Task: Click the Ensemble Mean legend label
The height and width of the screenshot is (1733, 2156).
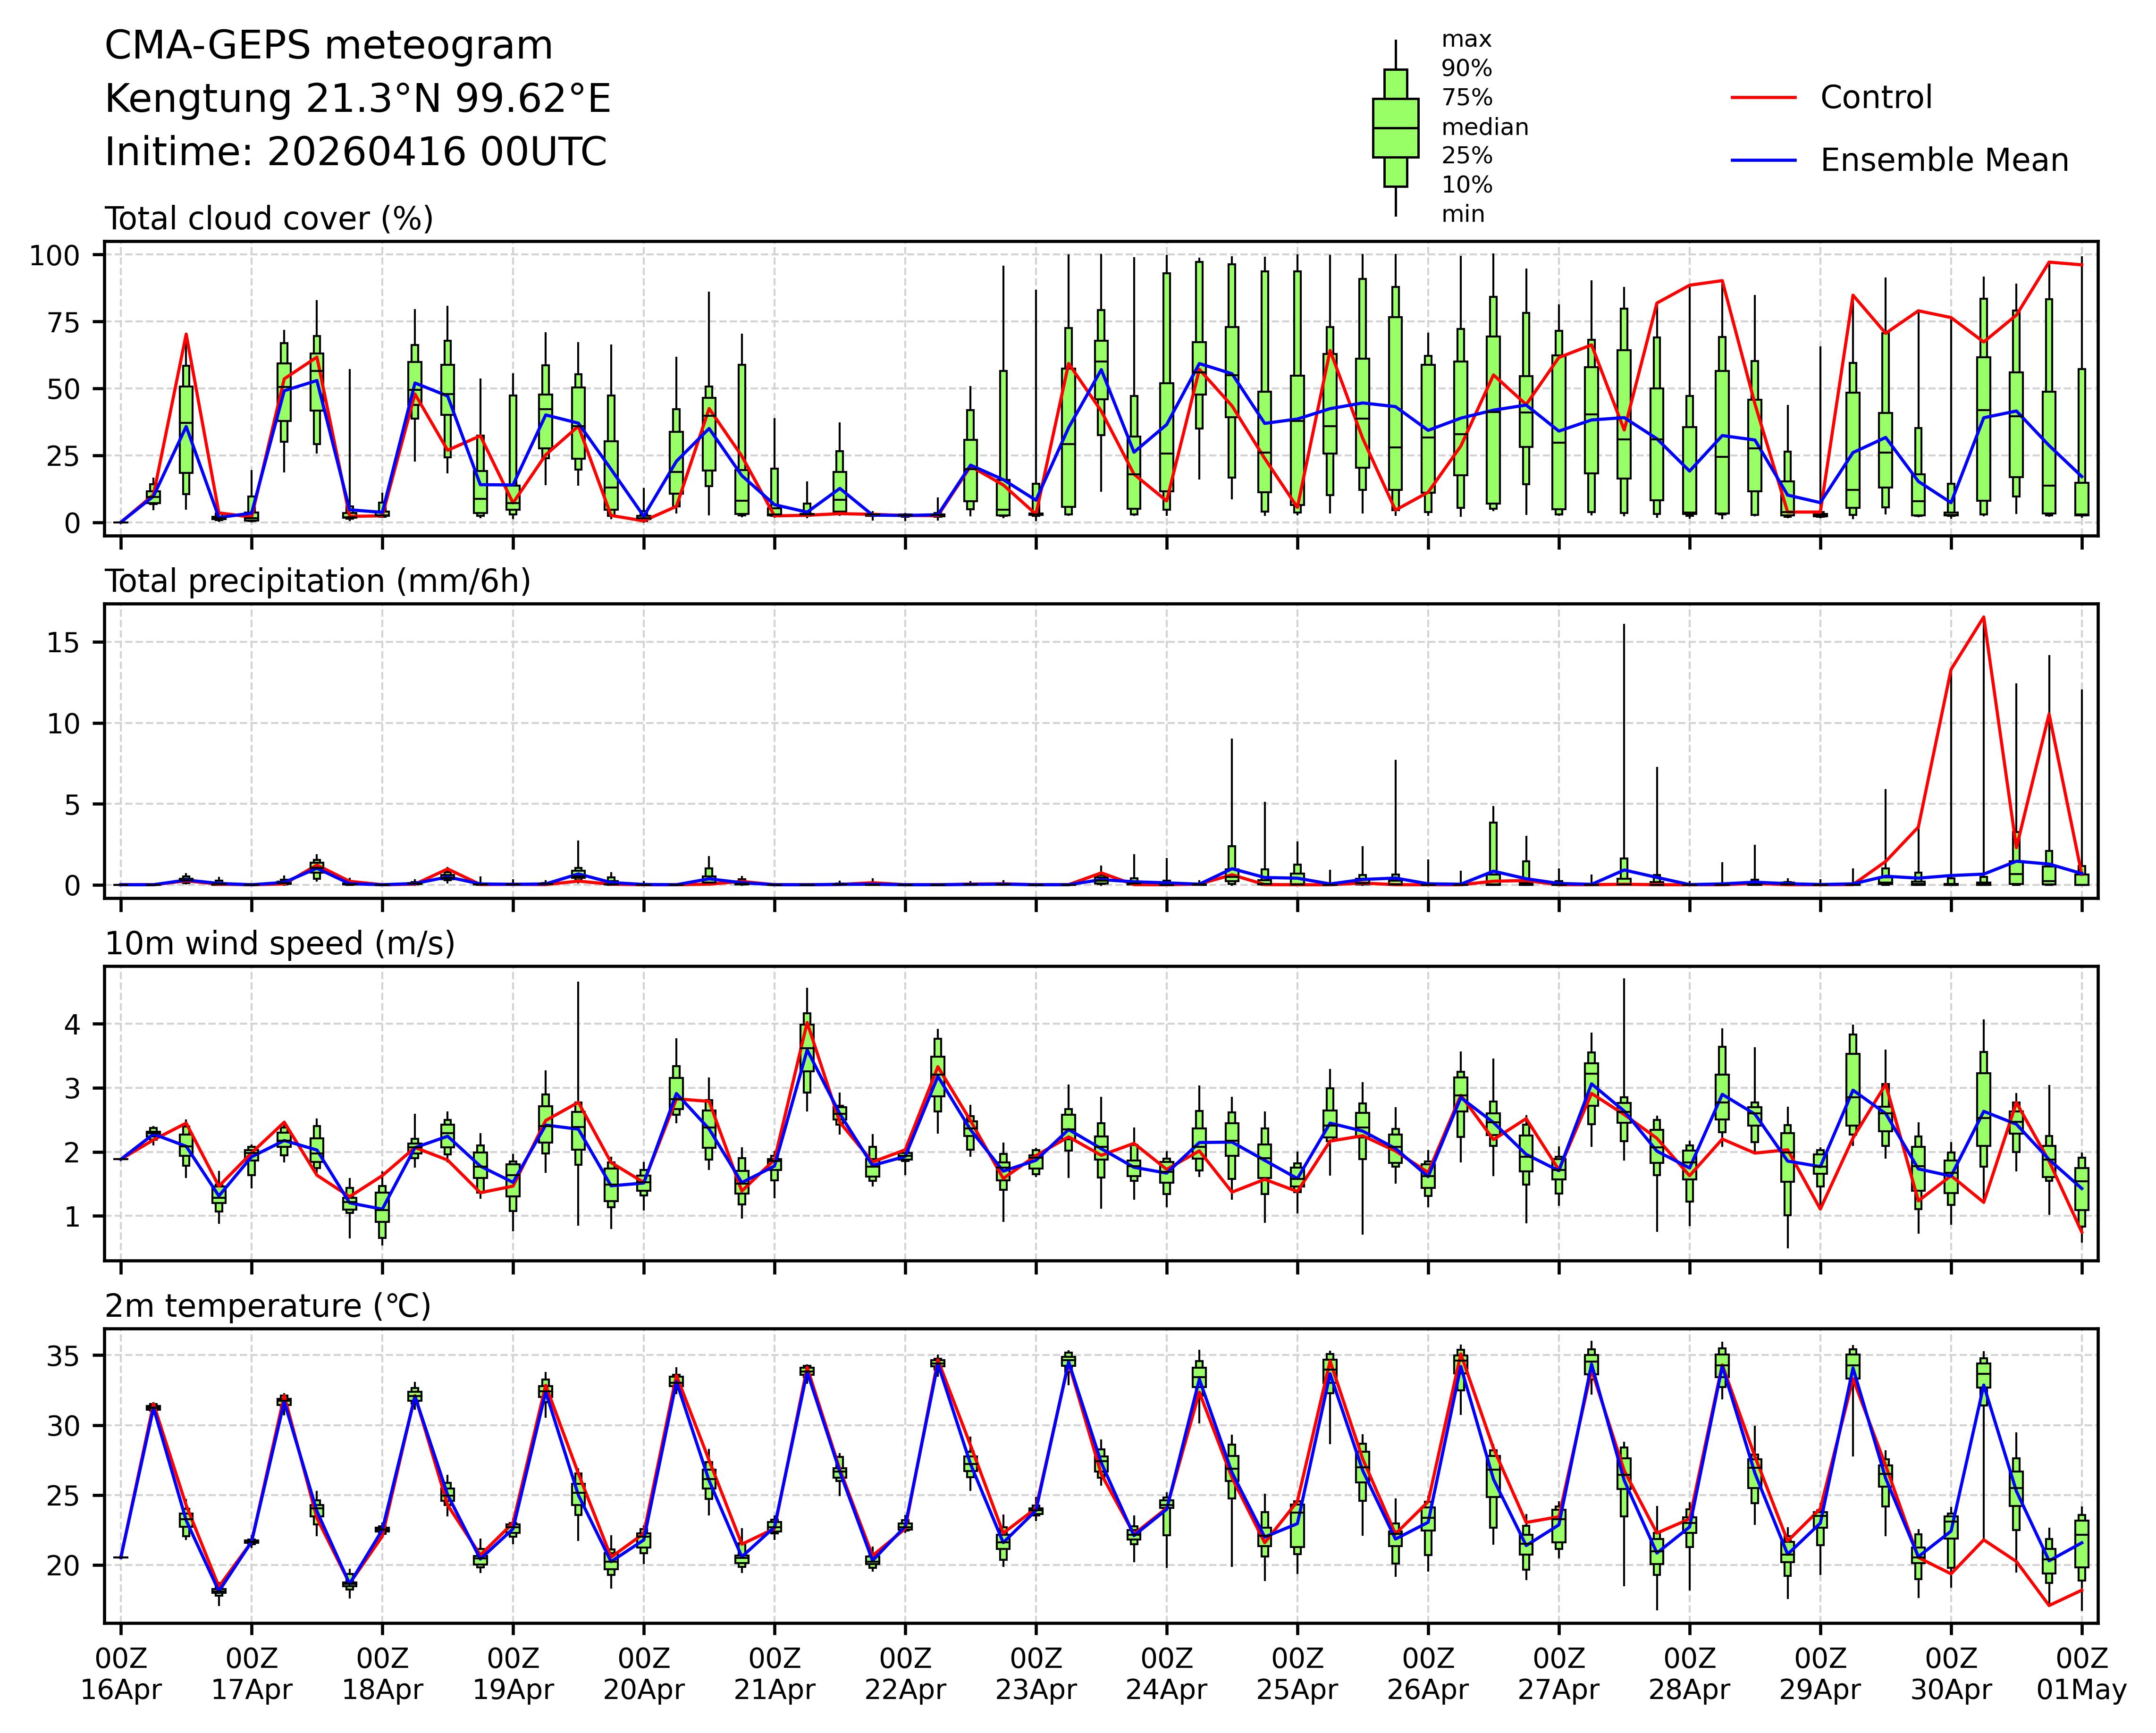Action: (x=1944, y=160)
